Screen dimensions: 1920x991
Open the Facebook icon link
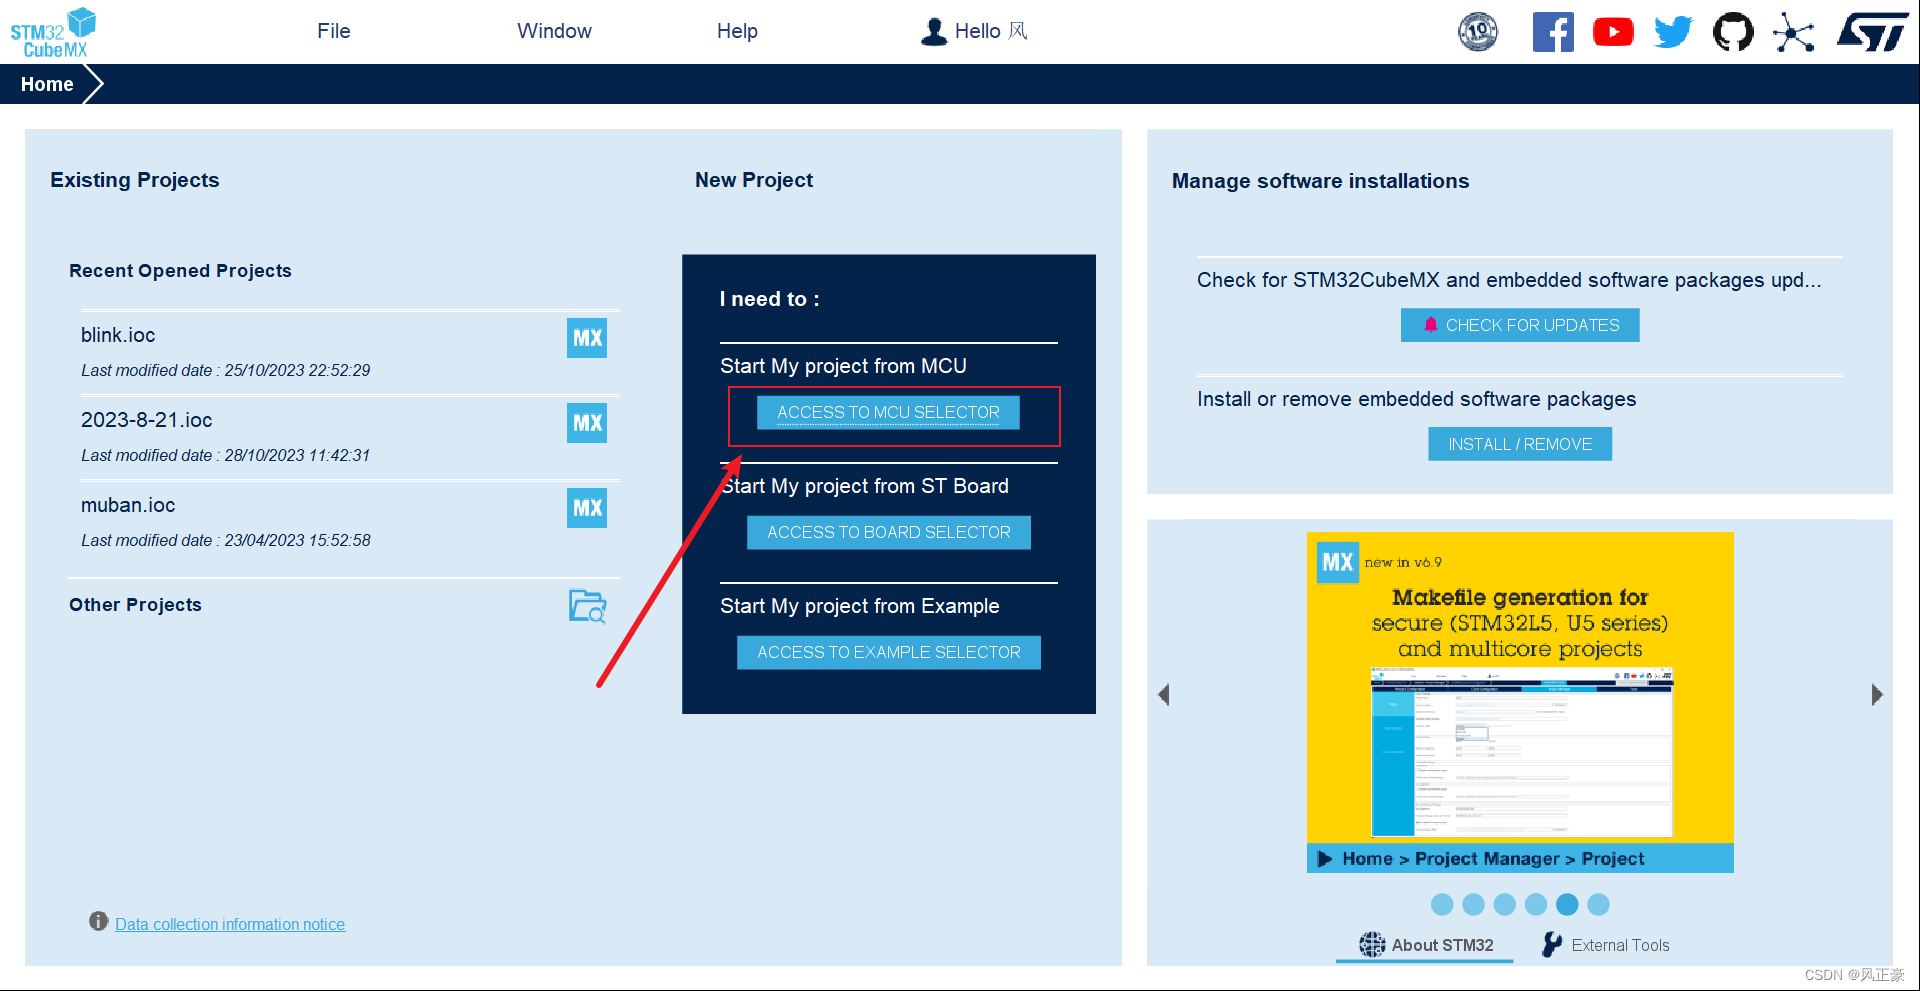click(1553, 32)
